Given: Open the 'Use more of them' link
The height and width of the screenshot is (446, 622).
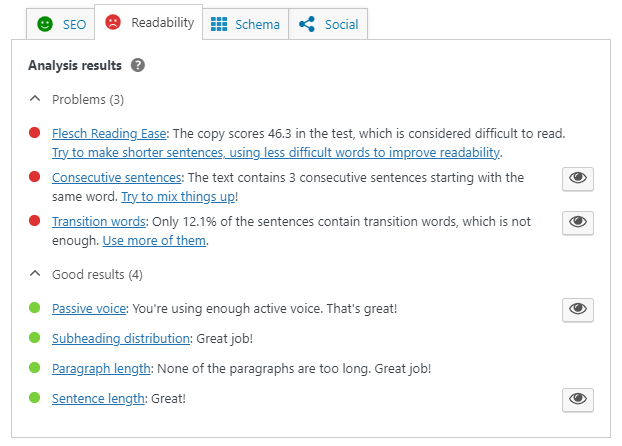Looking at the screenshot, I should (x=154, y=241).
